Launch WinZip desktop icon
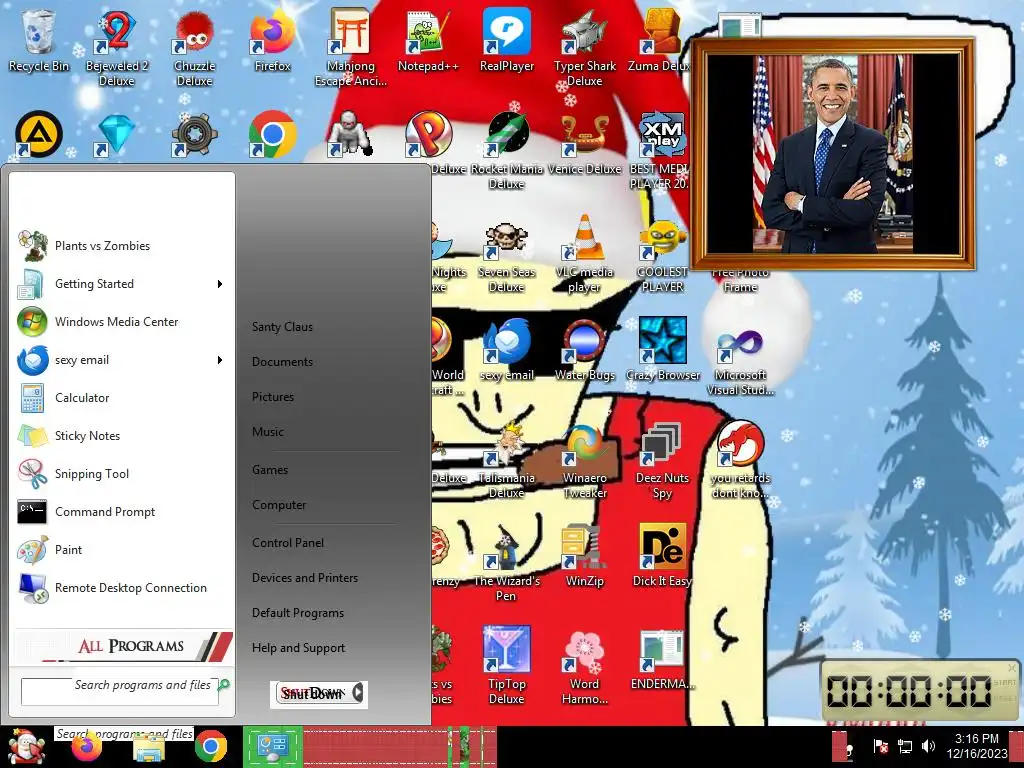This screenshot has height=768, width=1024. 584,556
